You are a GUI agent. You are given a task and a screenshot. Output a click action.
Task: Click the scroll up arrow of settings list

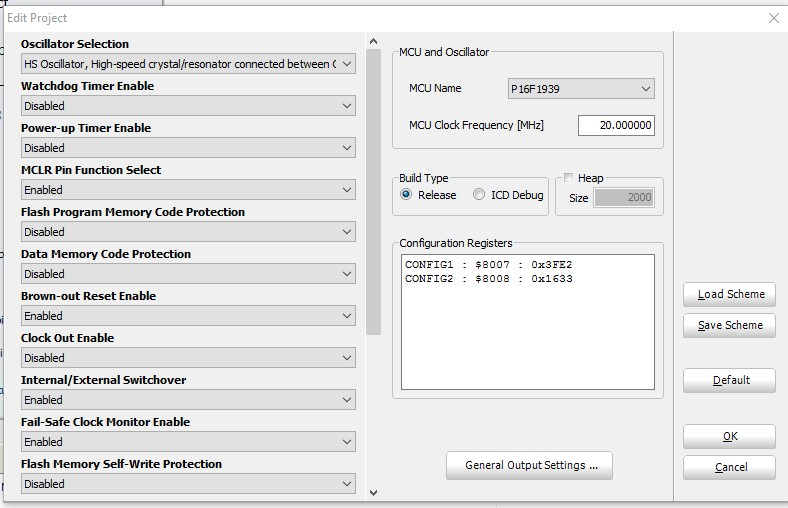coord(373,41)
